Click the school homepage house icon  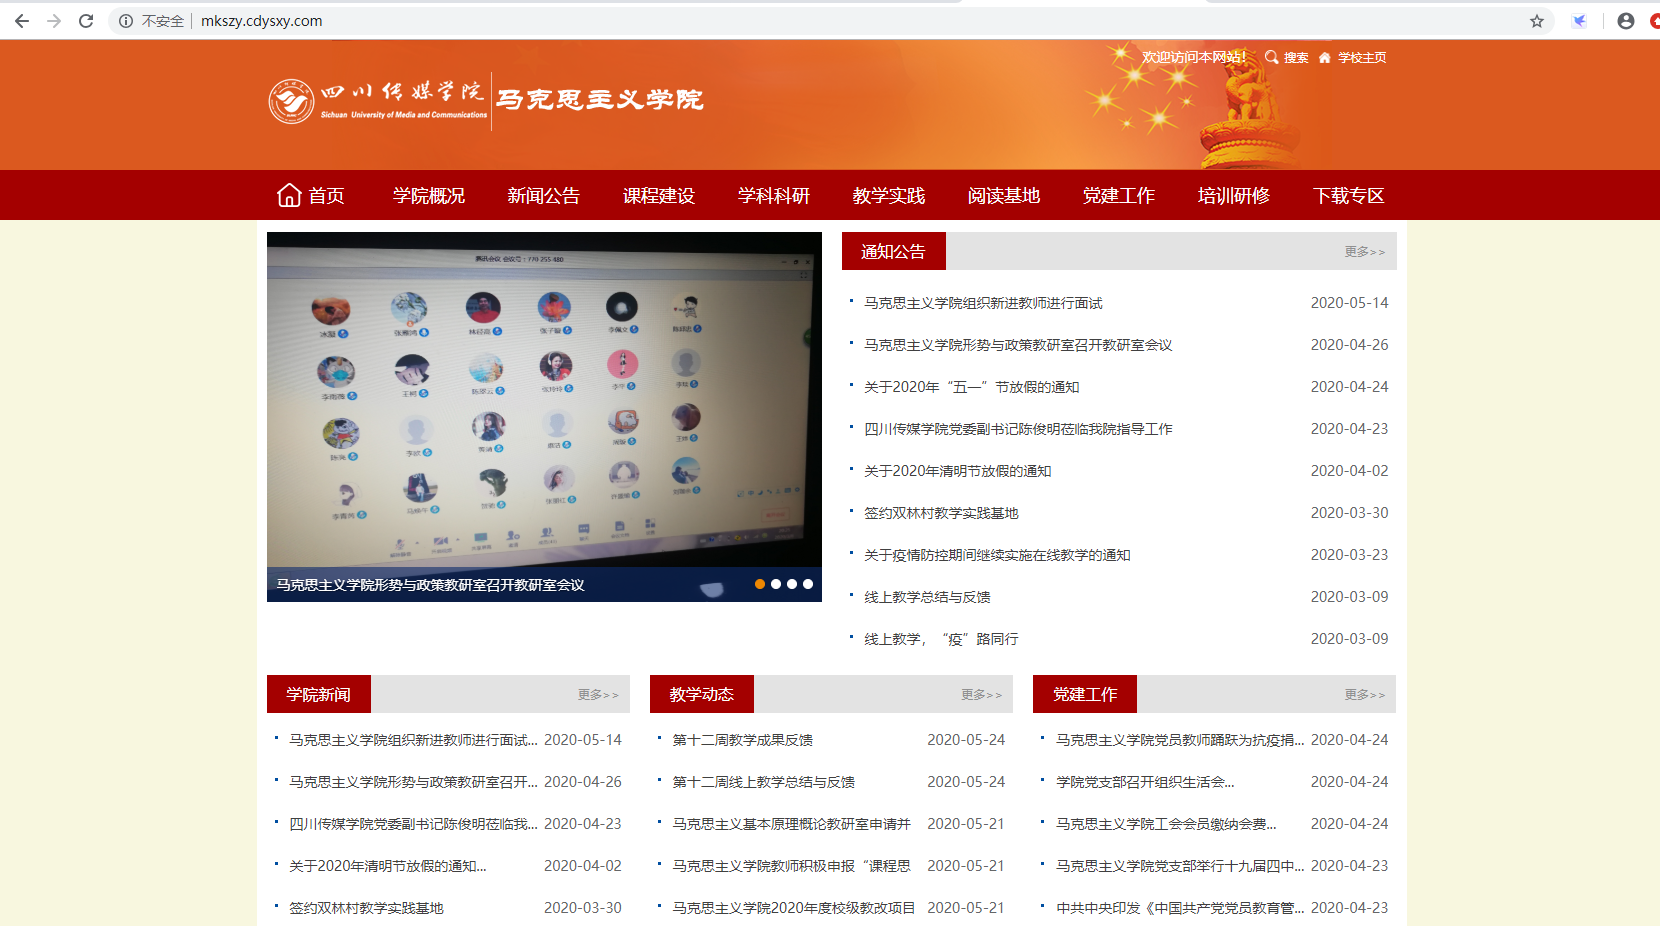point(1325,58)
